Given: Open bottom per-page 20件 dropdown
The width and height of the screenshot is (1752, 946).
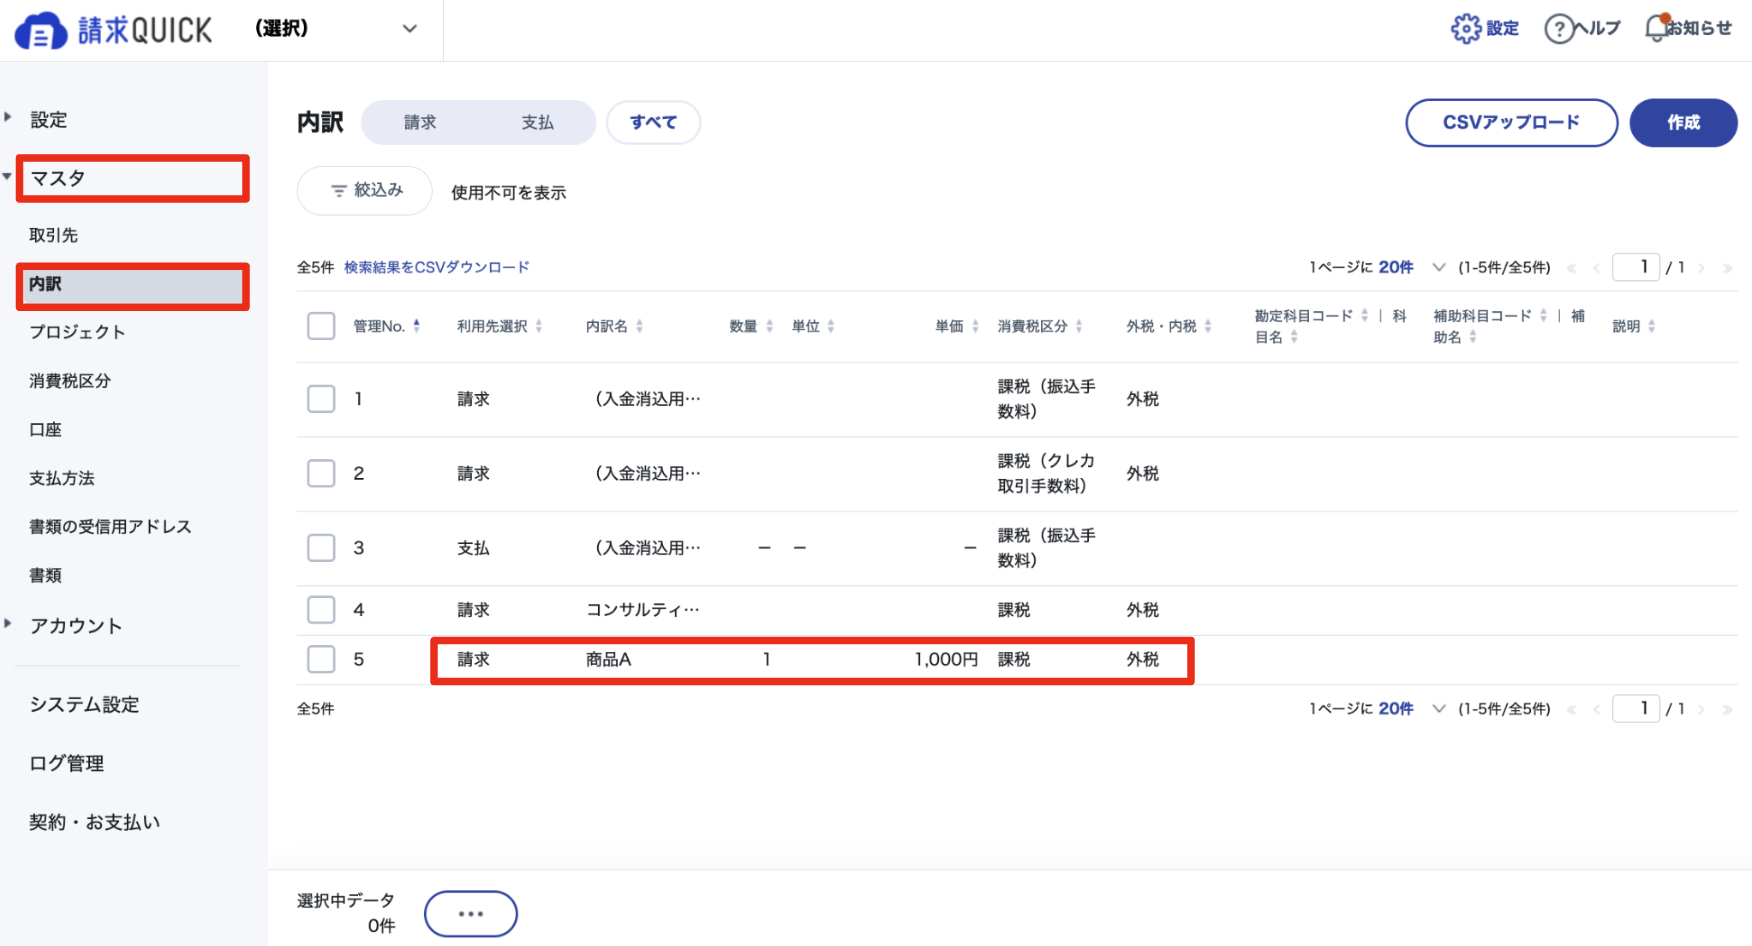Looking at the screenshot, I should 1412,708.
